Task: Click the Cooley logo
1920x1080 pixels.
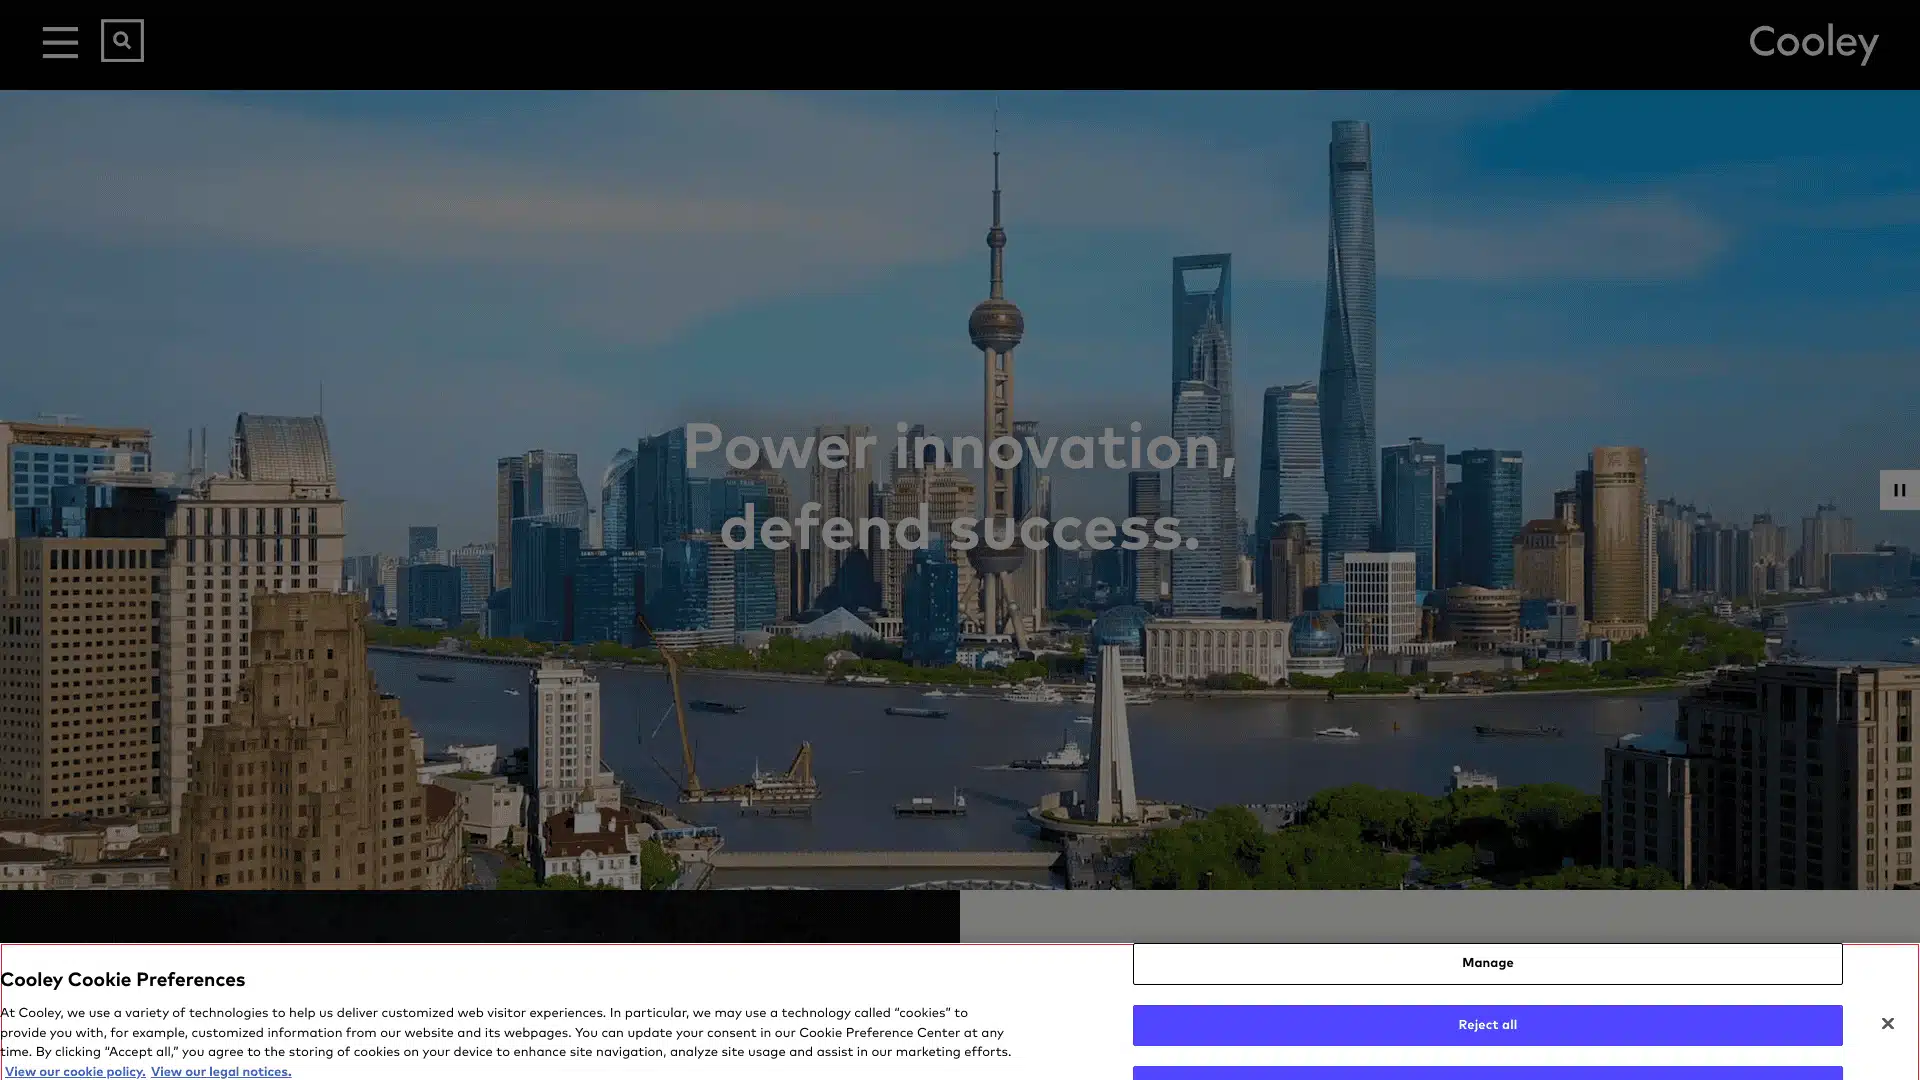Action: tap(1812, 44)
